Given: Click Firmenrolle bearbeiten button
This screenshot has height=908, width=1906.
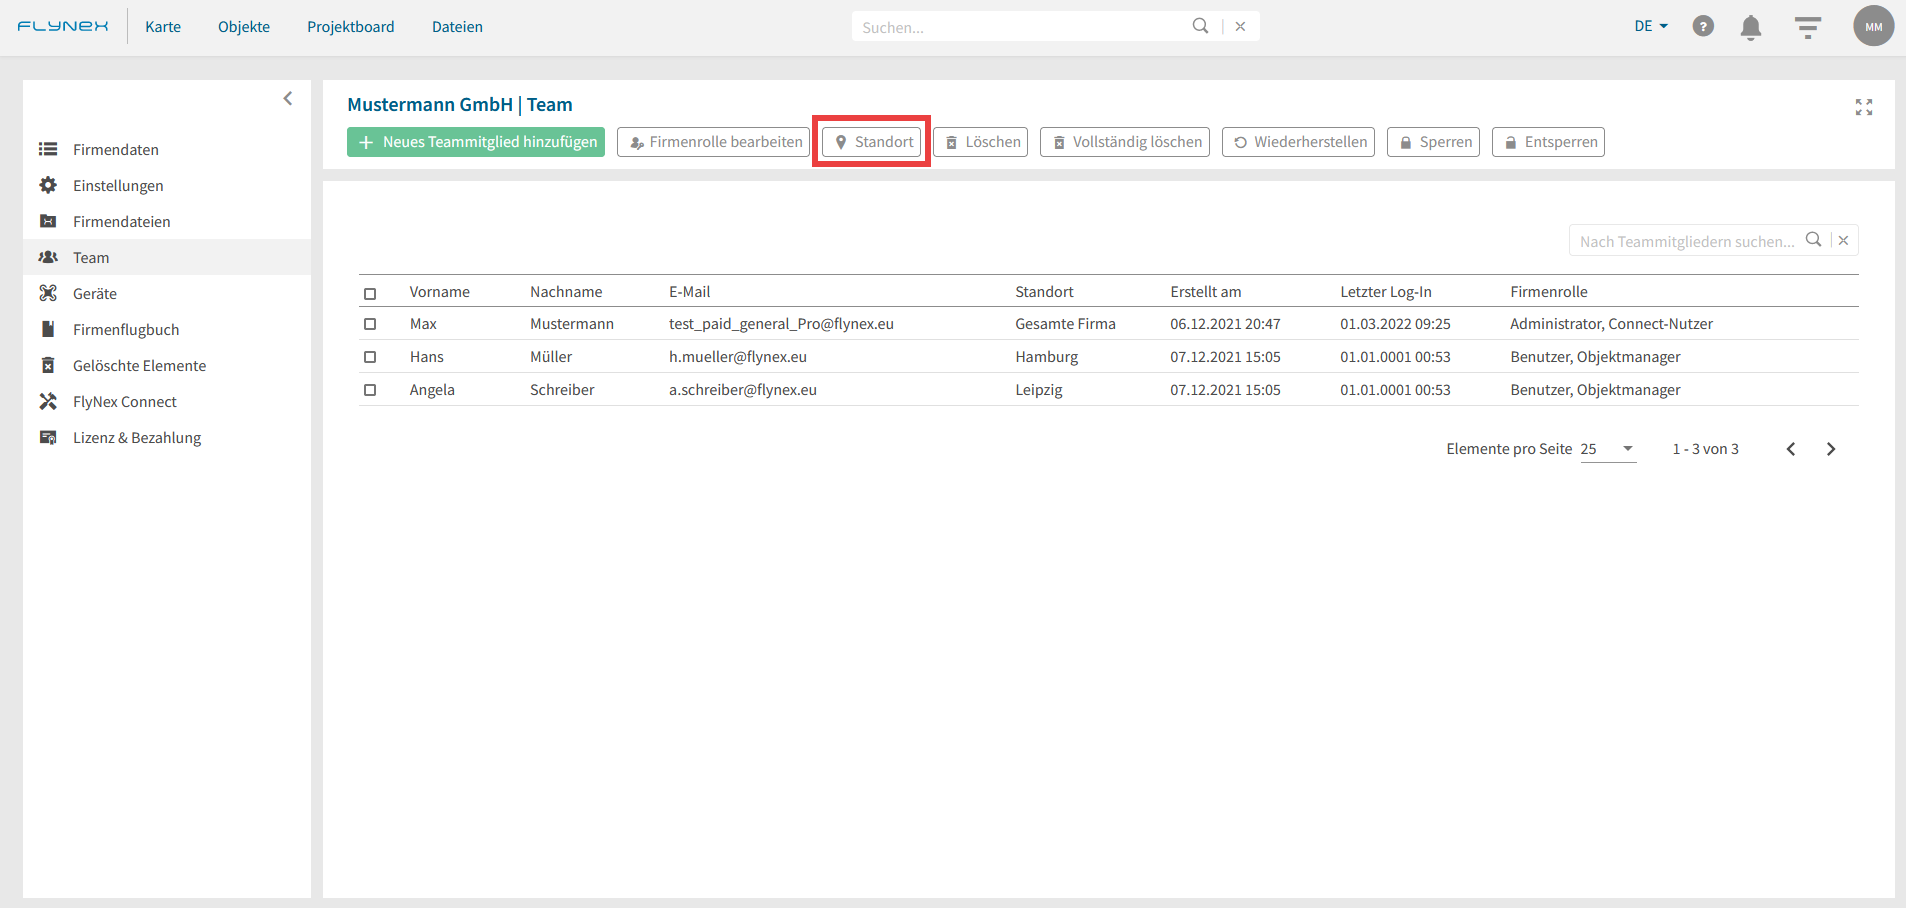Looking at the screenshot, I should tap(713, 142).
